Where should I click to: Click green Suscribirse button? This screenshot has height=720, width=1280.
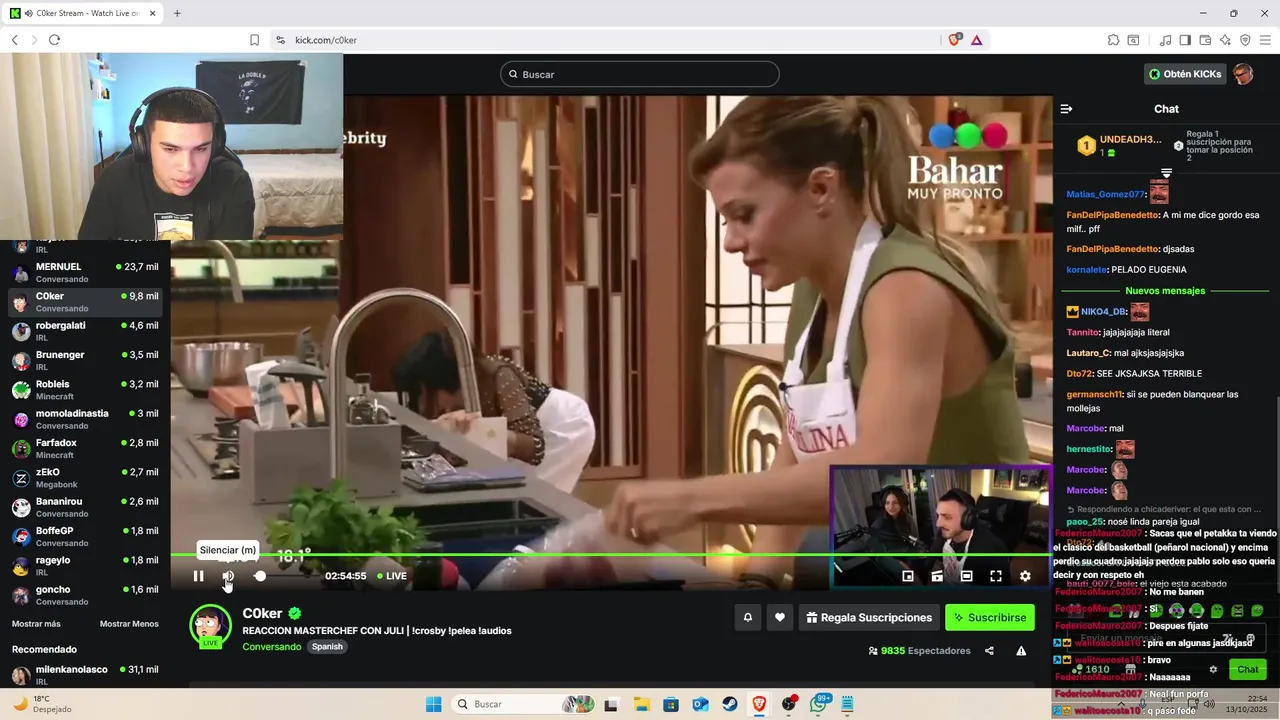[x=990, y=618]
